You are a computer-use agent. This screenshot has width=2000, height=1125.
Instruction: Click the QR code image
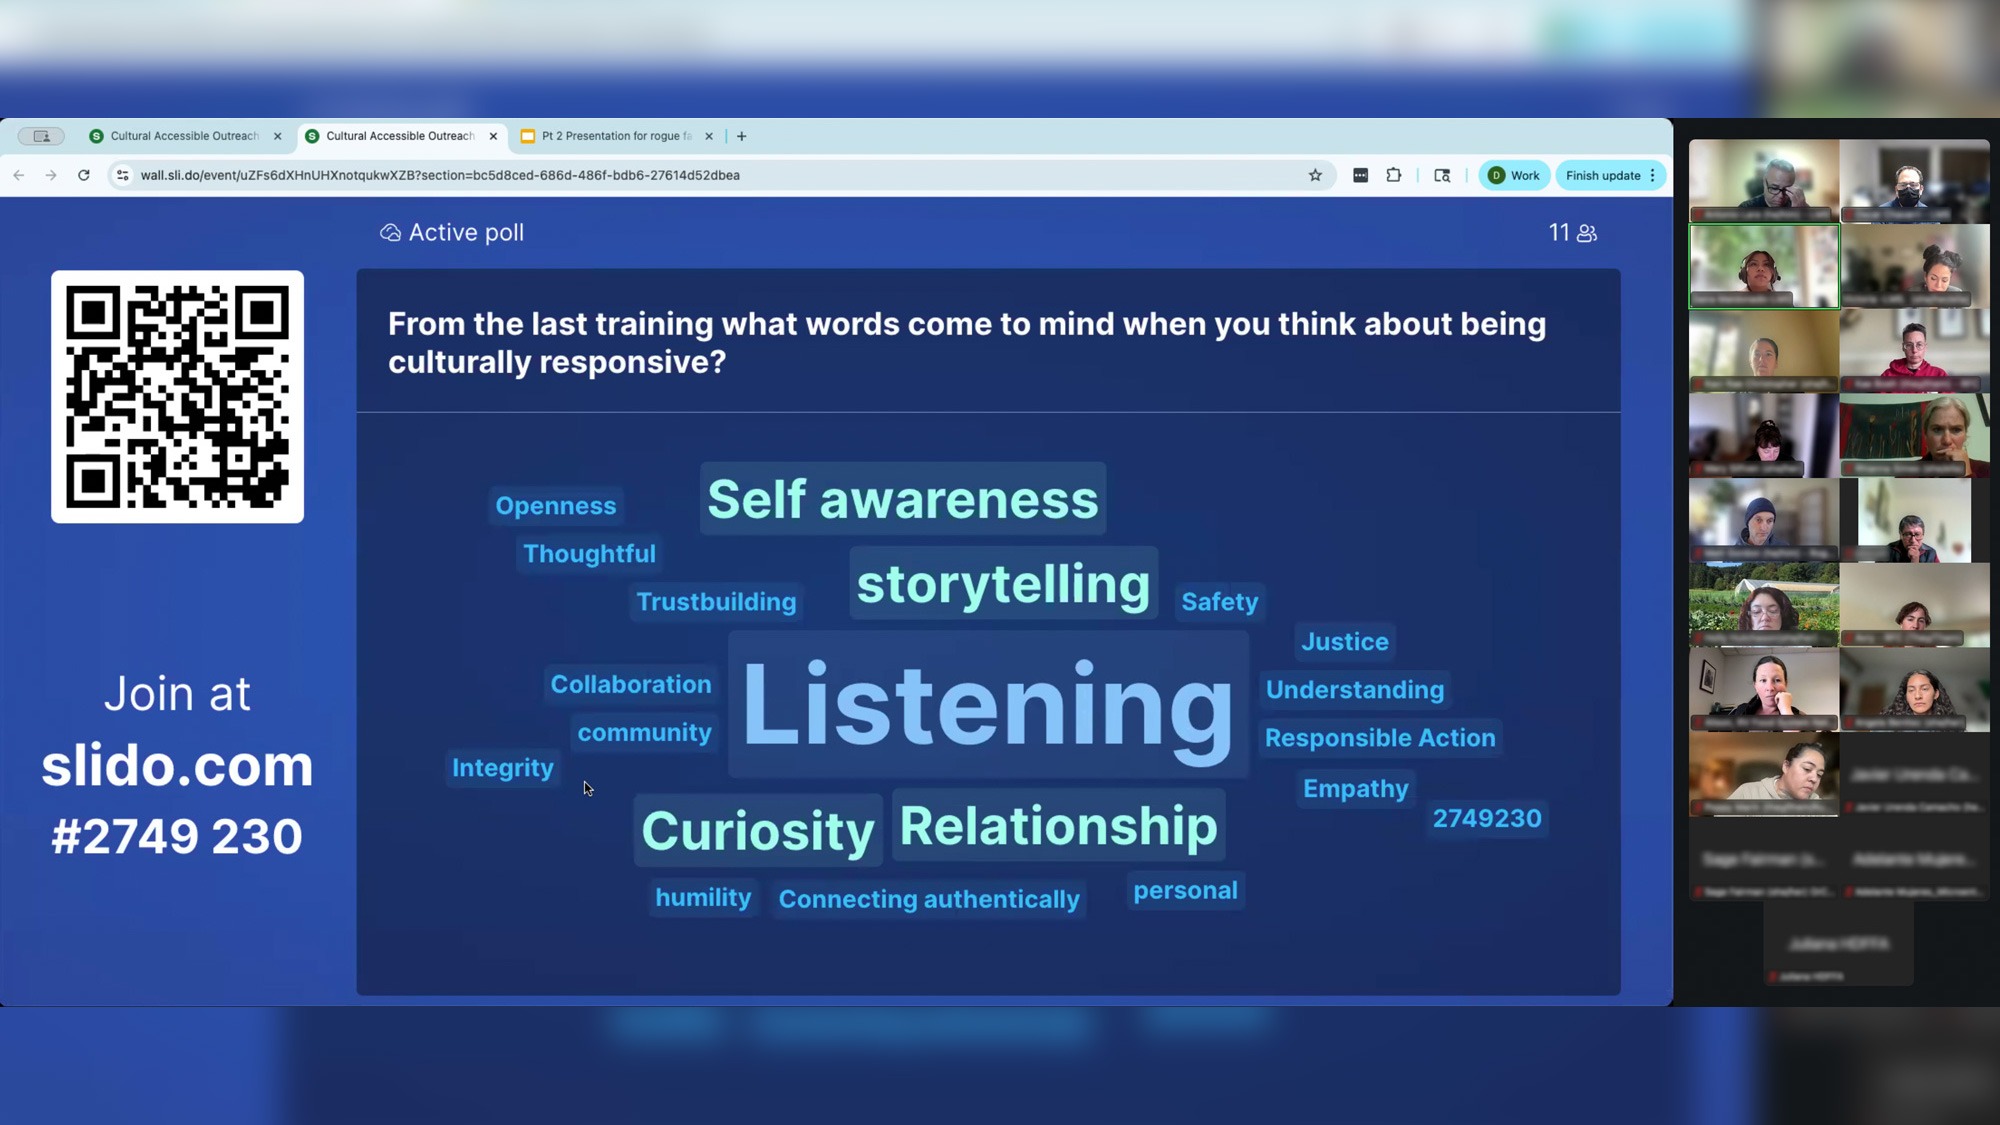[177, 396]
